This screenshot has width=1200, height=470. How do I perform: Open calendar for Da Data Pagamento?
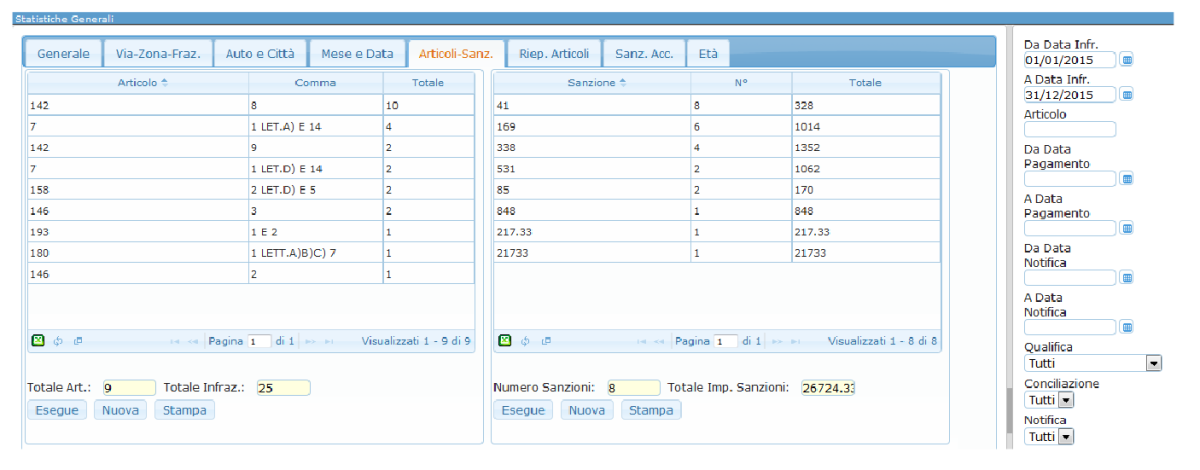(x=1127, y=179)
